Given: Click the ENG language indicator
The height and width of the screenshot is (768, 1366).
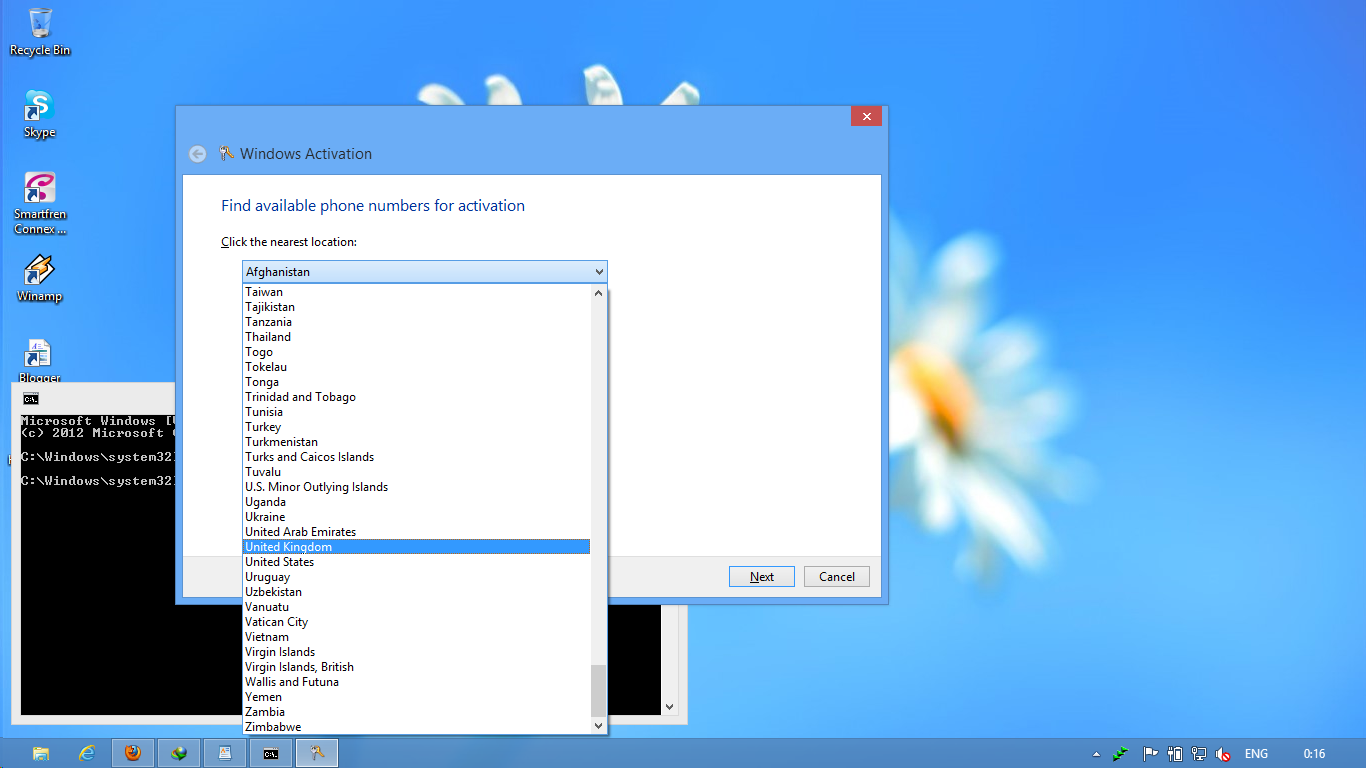Looking at the screenshot, I should 1256,754.
